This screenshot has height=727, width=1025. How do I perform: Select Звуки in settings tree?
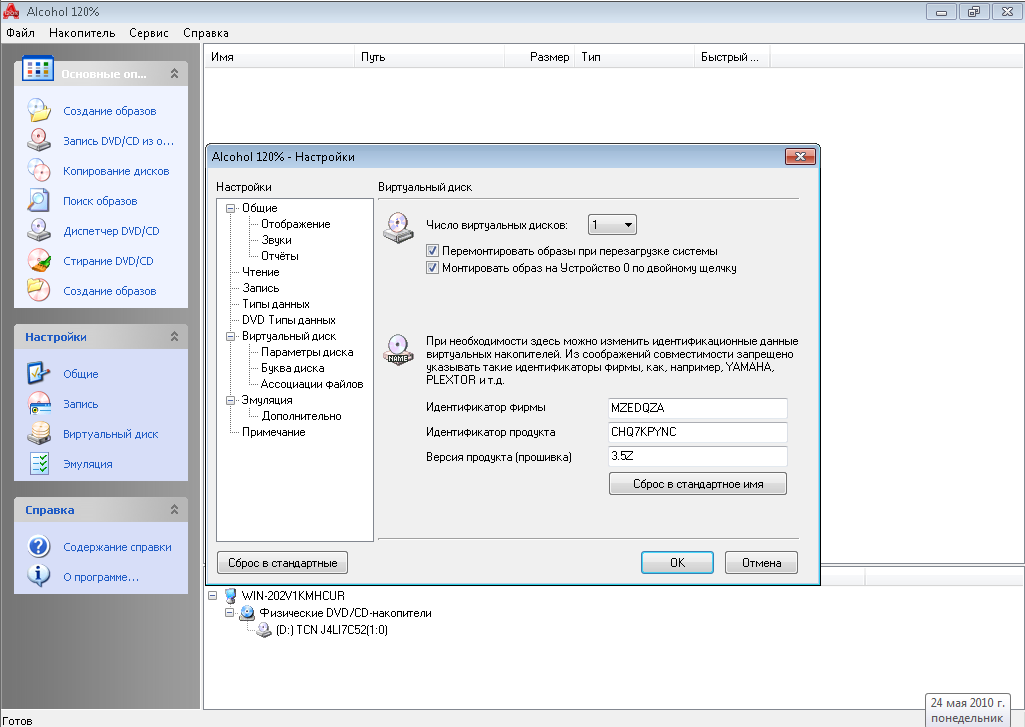(277, 241)
